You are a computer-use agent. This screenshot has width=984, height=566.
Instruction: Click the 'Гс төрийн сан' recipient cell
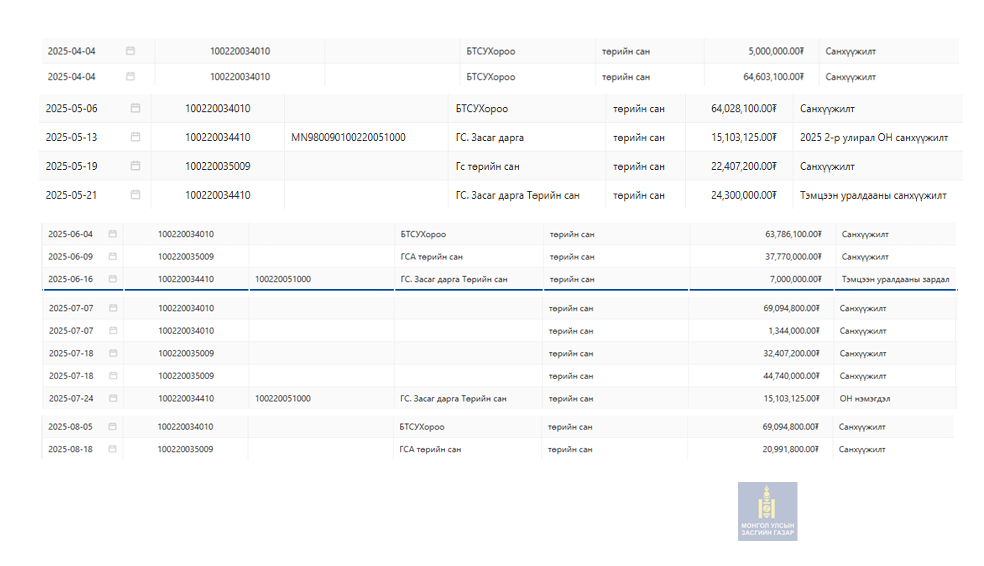[487, 166]
